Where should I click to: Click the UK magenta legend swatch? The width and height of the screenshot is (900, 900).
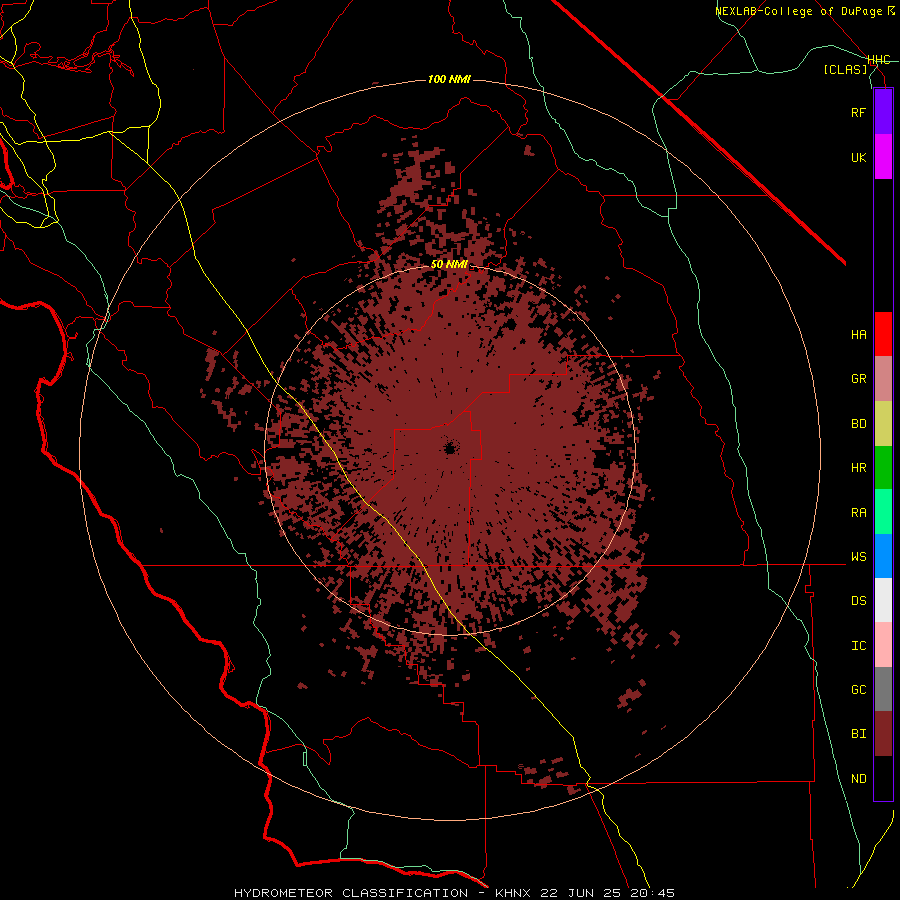[x=883, y=157]
